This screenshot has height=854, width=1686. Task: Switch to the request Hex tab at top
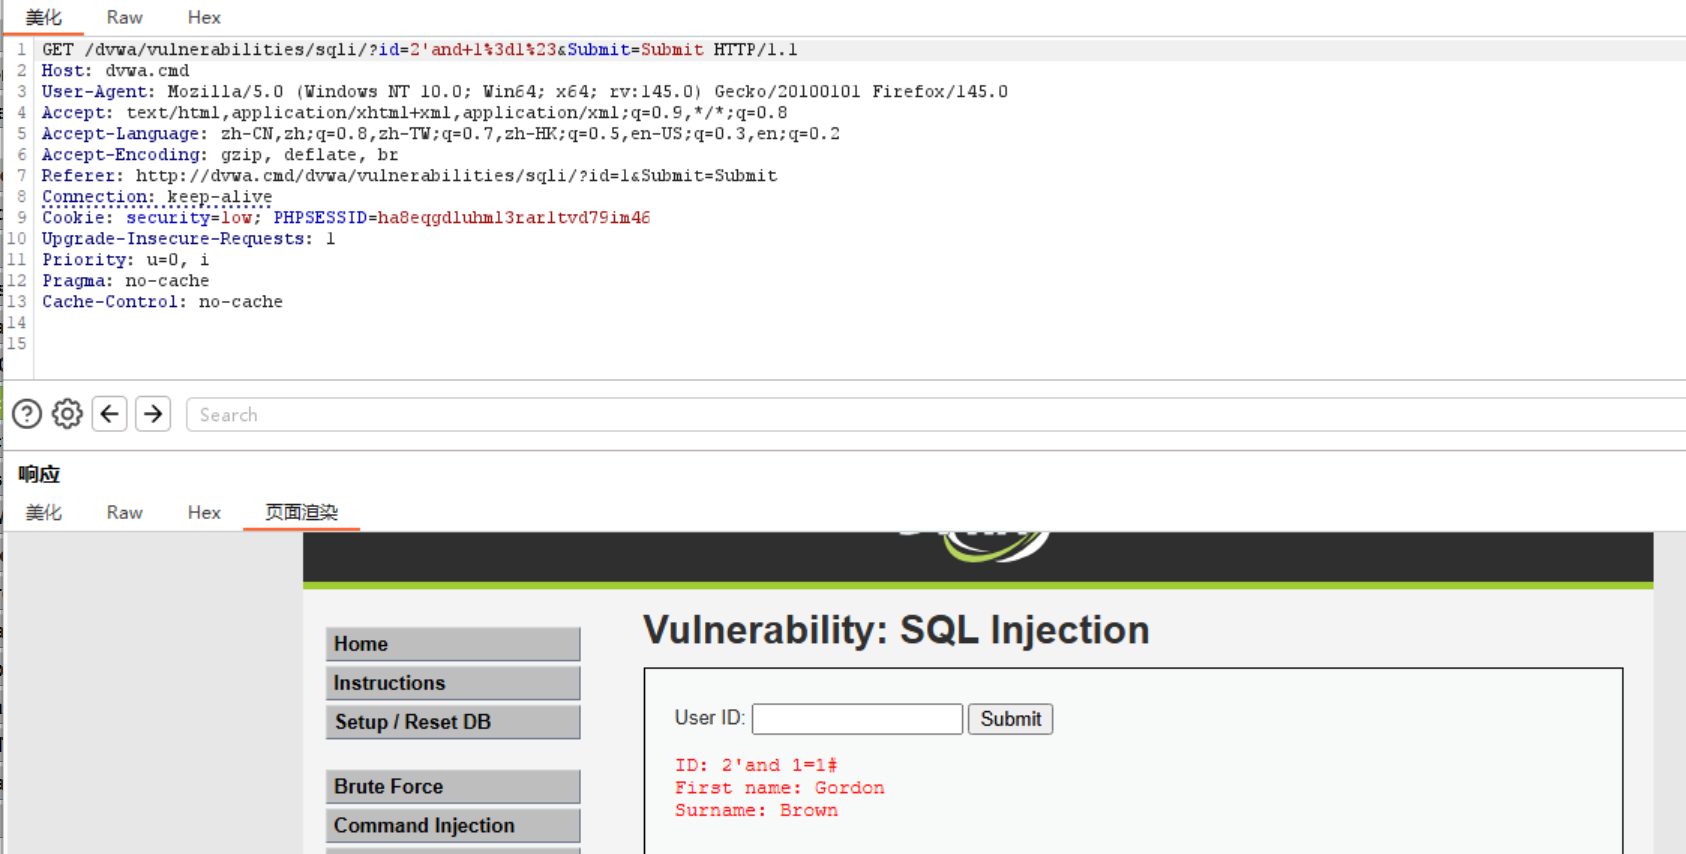(203, 17)
